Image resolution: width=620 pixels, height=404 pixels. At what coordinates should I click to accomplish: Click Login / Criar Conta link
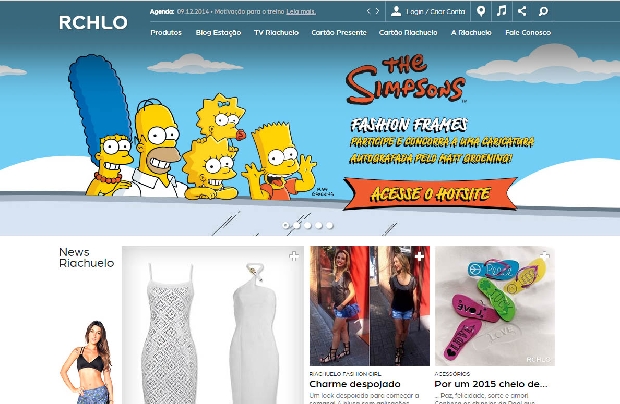436,11
